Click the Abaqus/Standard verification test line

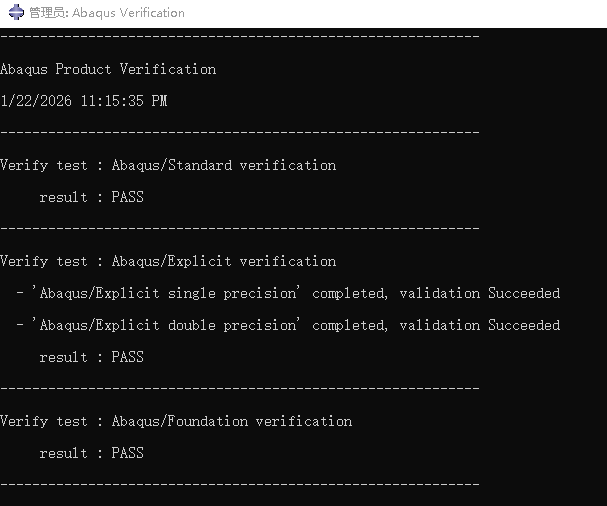tap(168, 165)
